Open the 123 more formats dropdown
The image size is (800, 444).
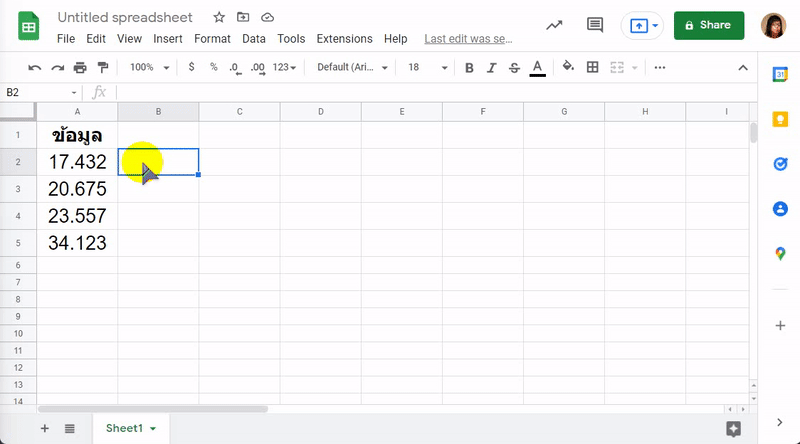284,67
